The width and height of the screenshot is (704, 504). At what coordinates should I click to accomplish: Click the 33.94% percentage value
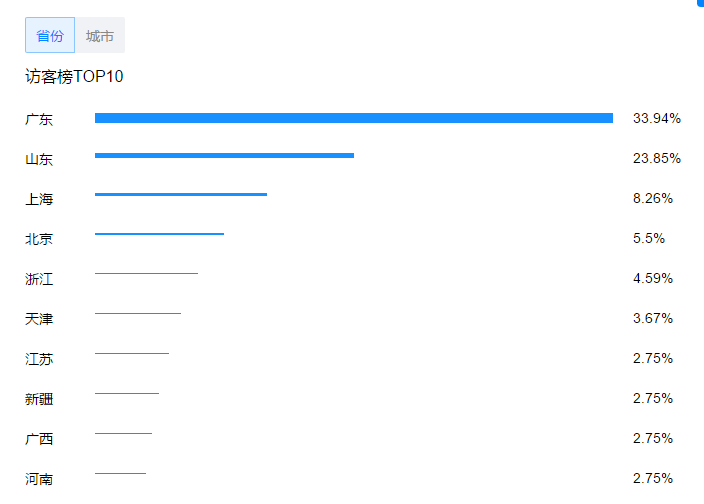click(657, 118)
